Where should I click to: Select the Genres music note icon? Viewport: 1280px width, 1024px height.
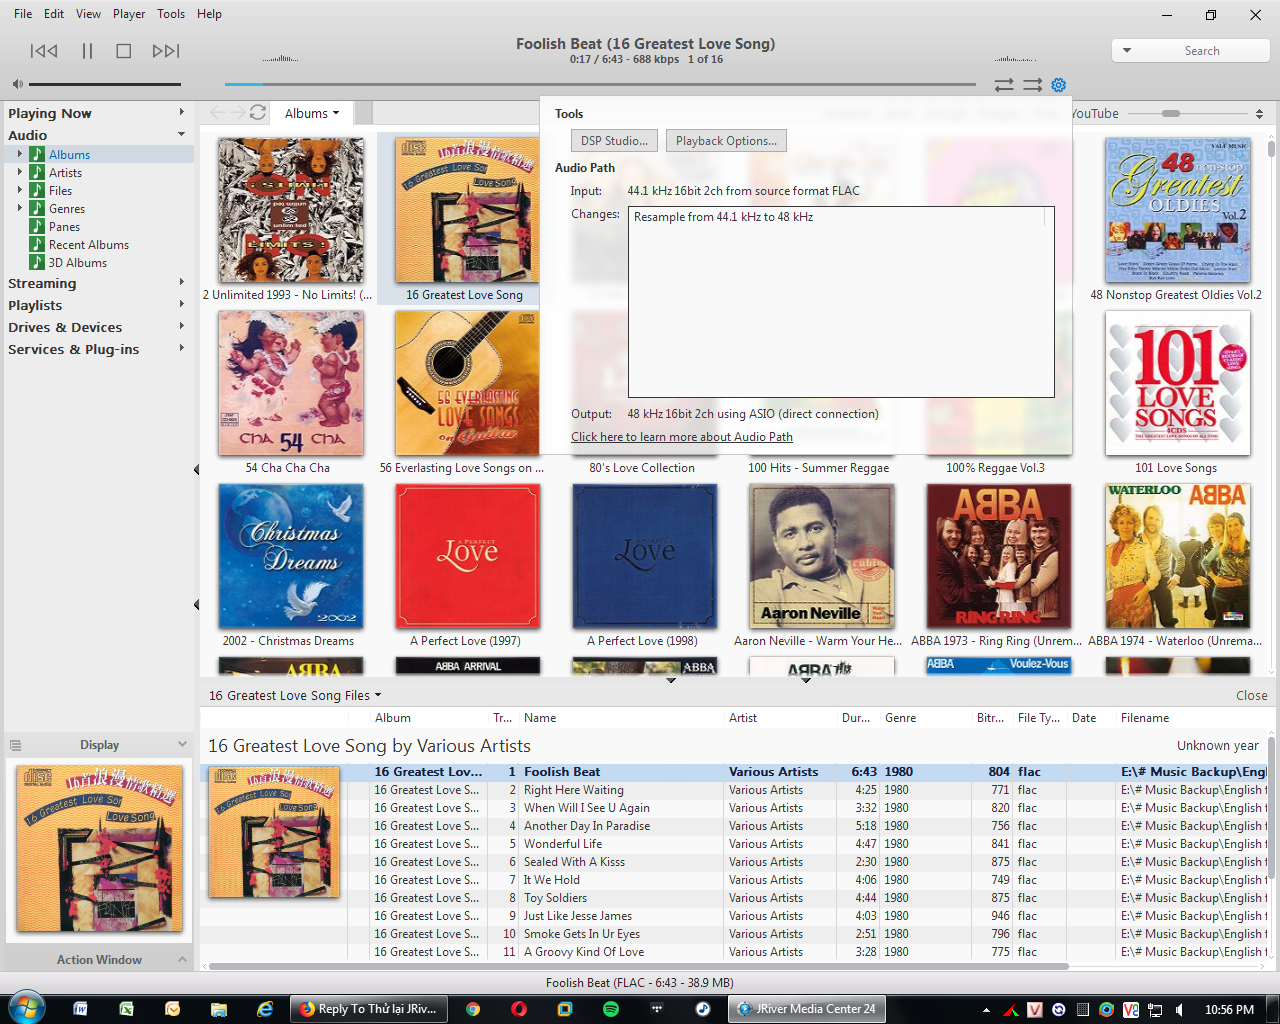point(37,208)
